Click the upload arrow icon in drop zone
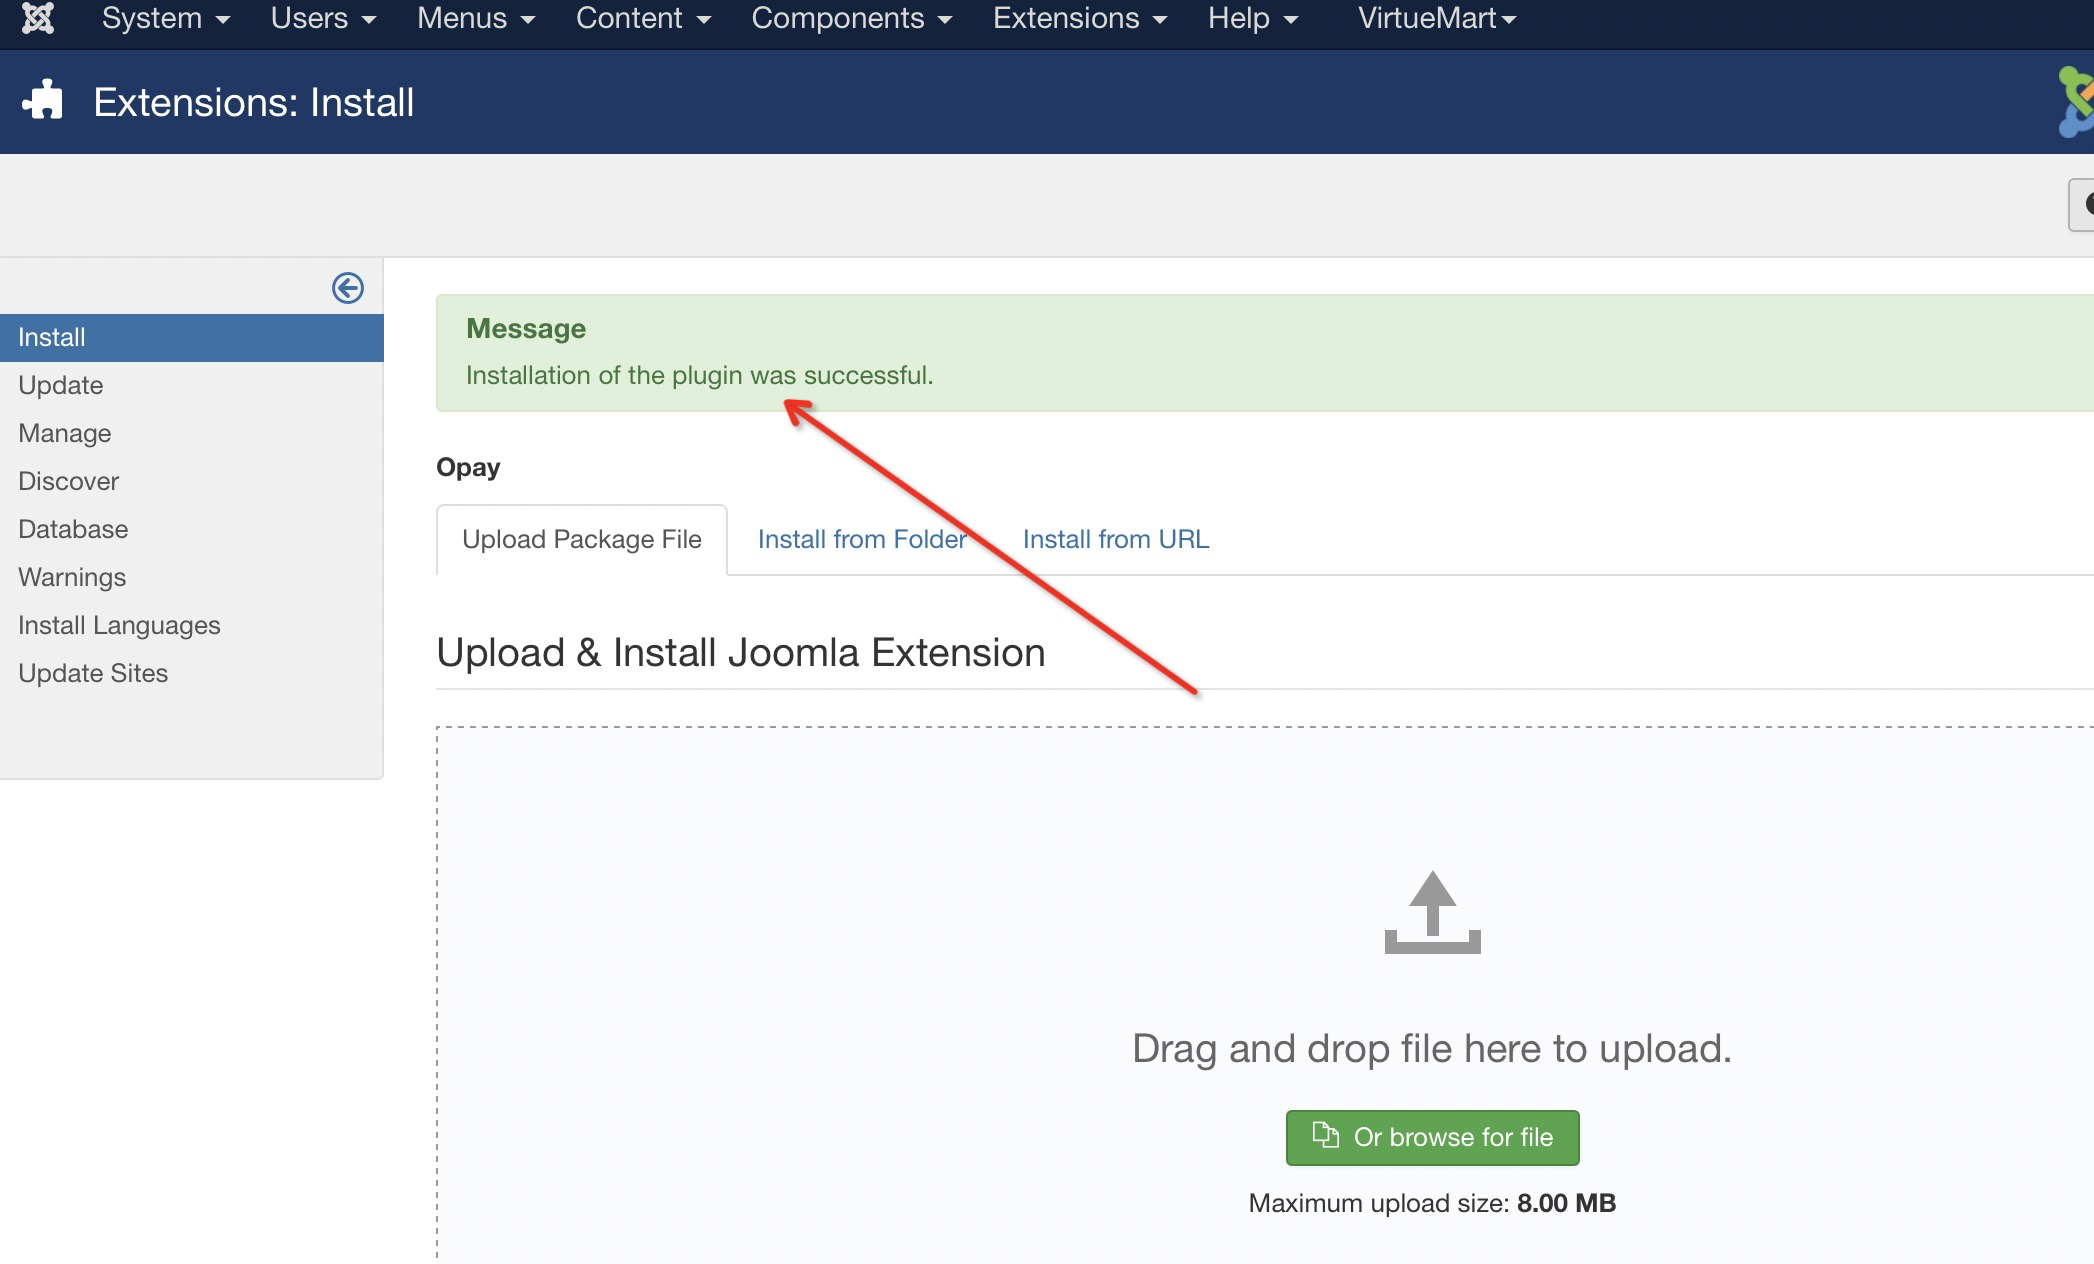 1432,912
